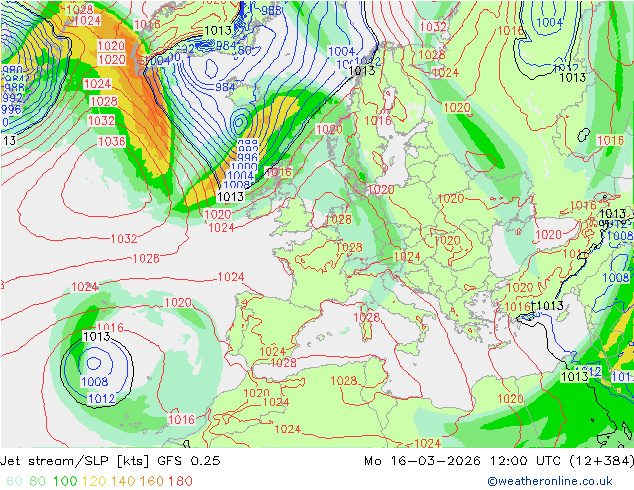Click the '(12+384)' forecast hour text
The height and width of the screenshot is (490, 634).
(602, 460)
